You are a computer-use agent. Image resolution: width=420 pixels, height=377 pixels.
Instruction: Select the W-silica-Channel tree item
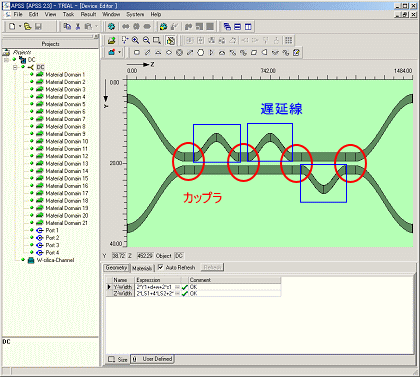tap(55, 260)
